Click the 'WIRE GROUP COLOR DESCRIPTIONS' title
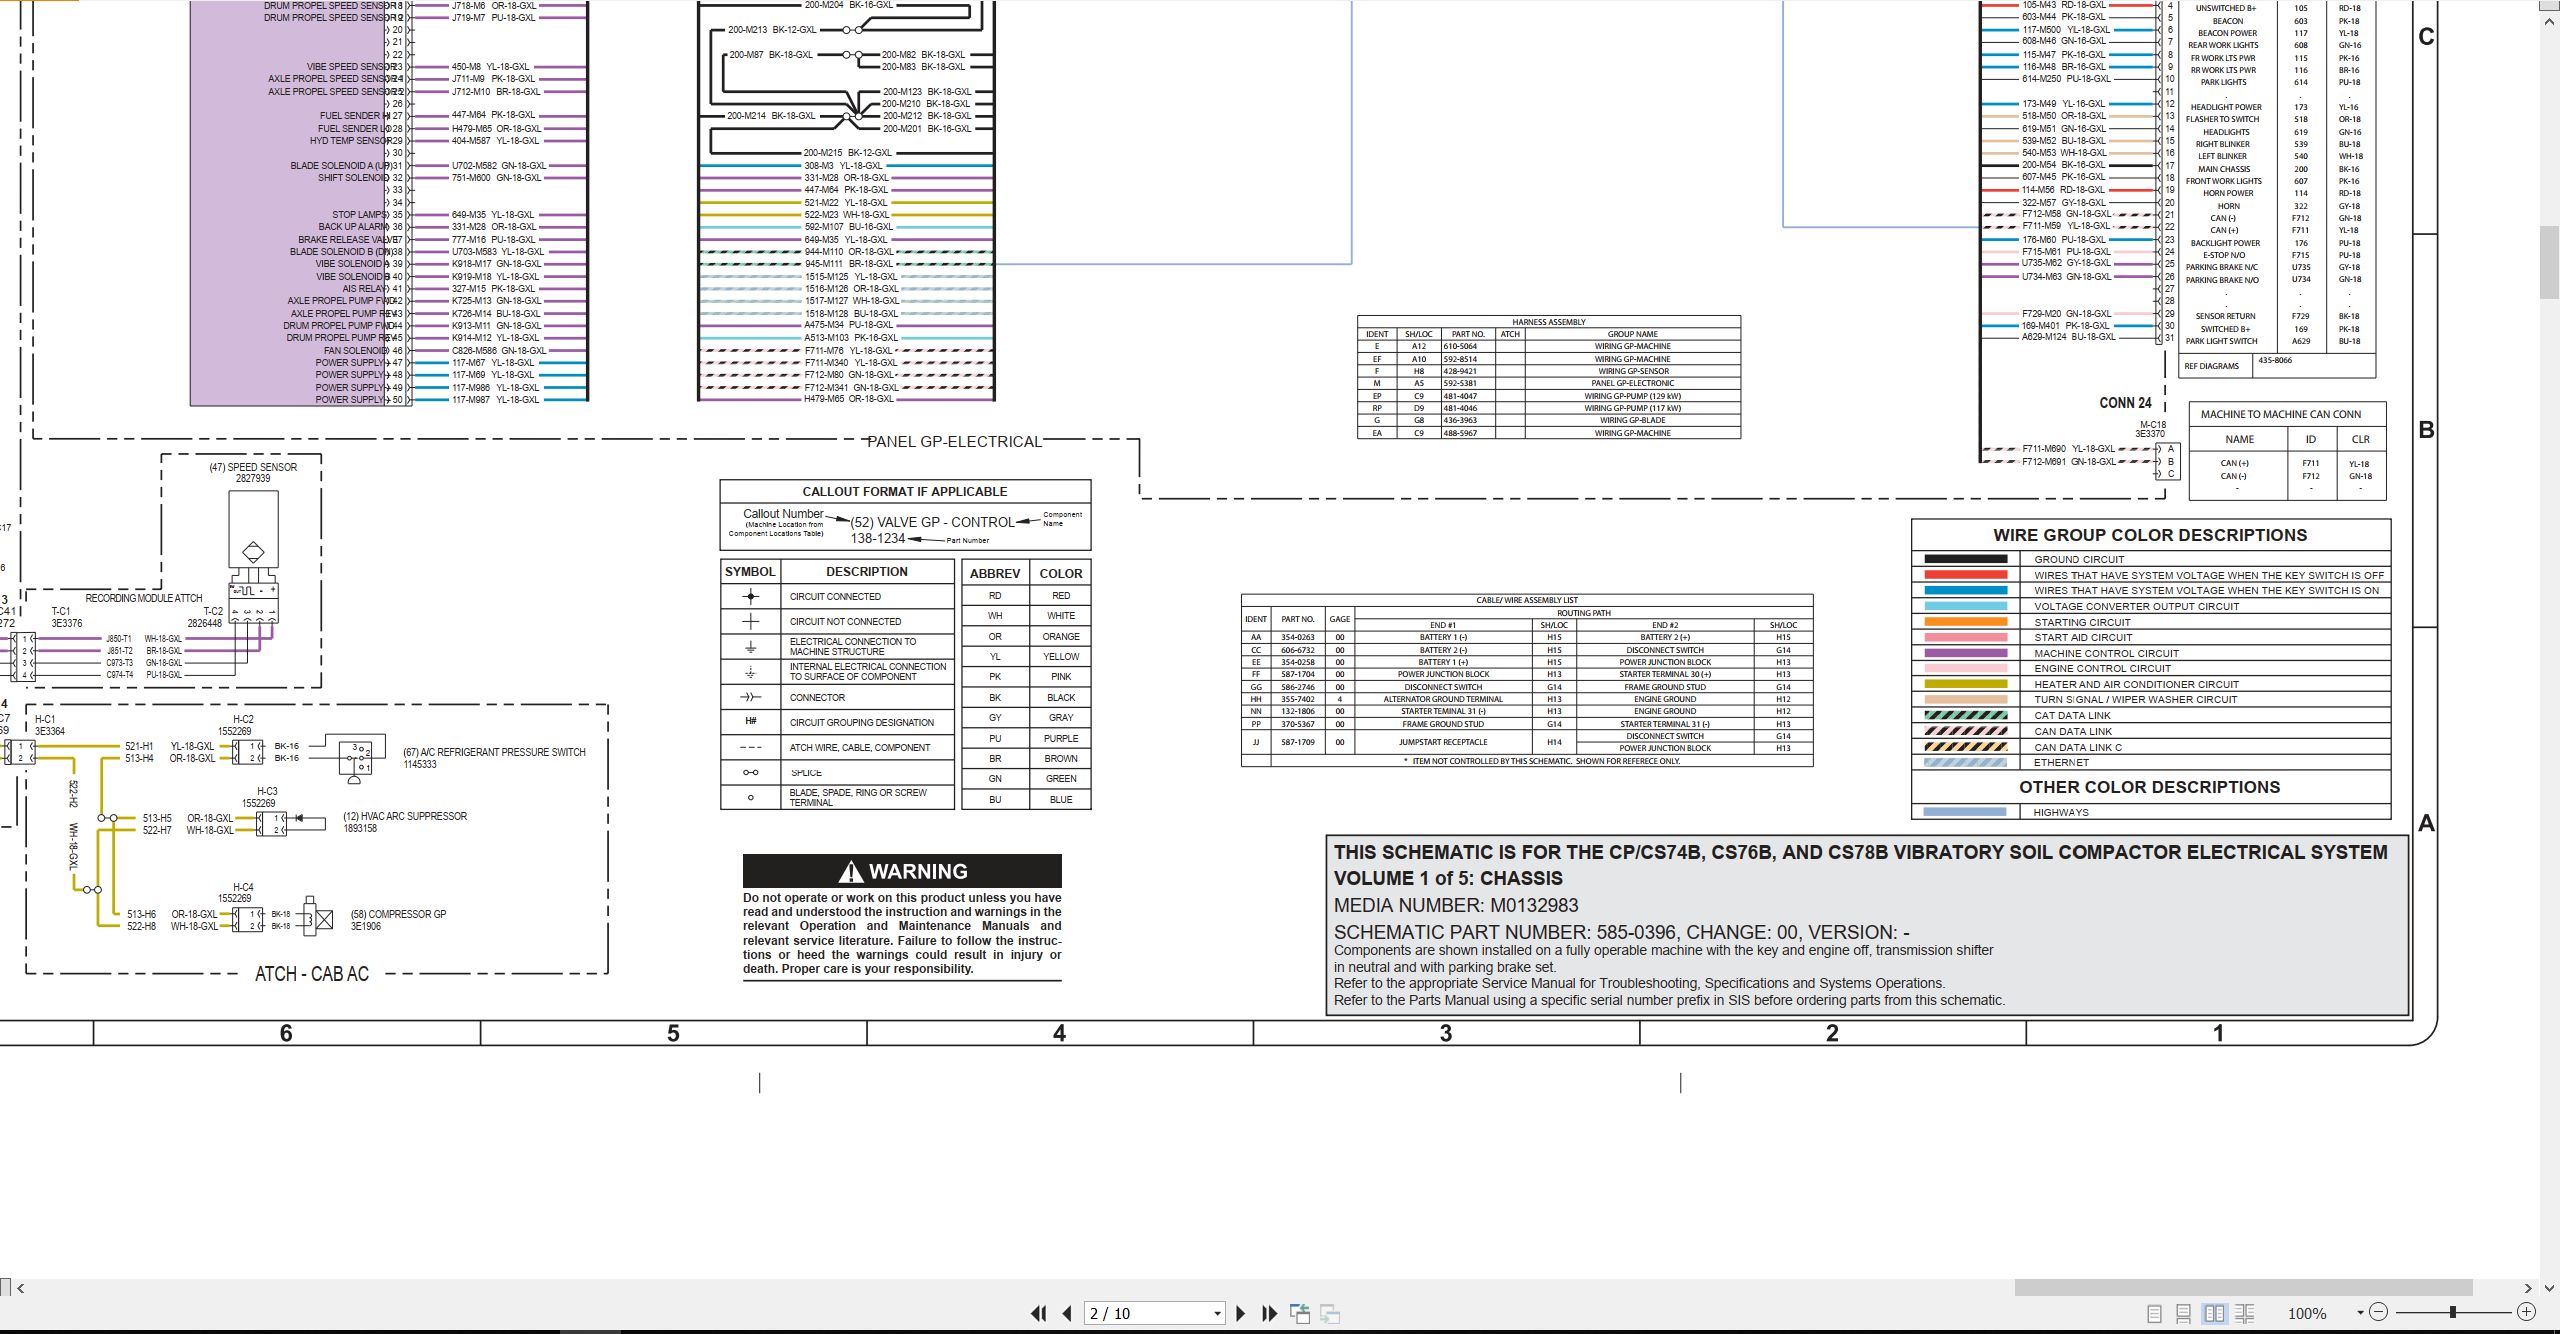Image resolution: width=2560 pixels, height=1334 pixels. coord(2150,535)
